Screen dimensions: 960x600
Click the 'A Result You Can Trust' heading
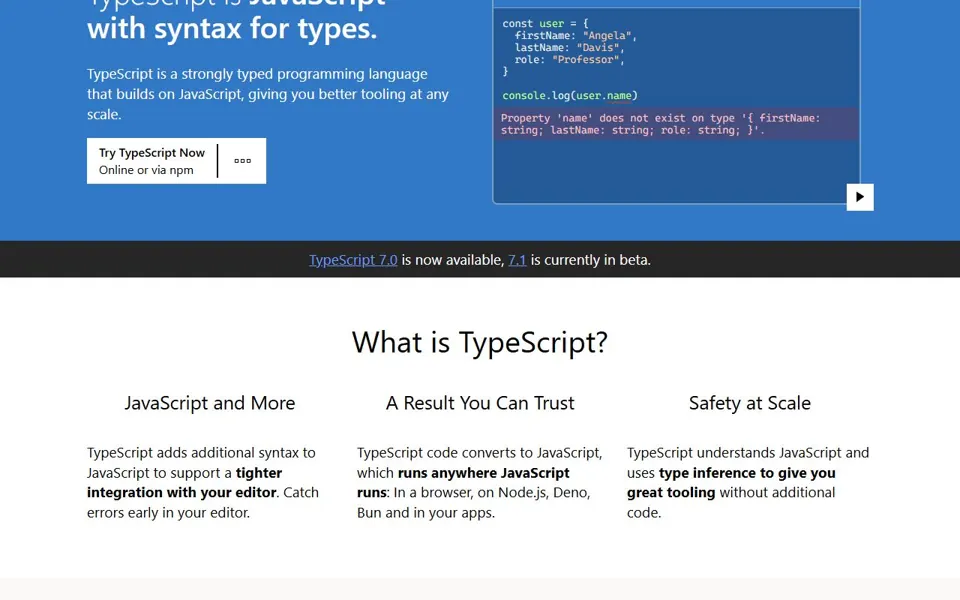480,403
